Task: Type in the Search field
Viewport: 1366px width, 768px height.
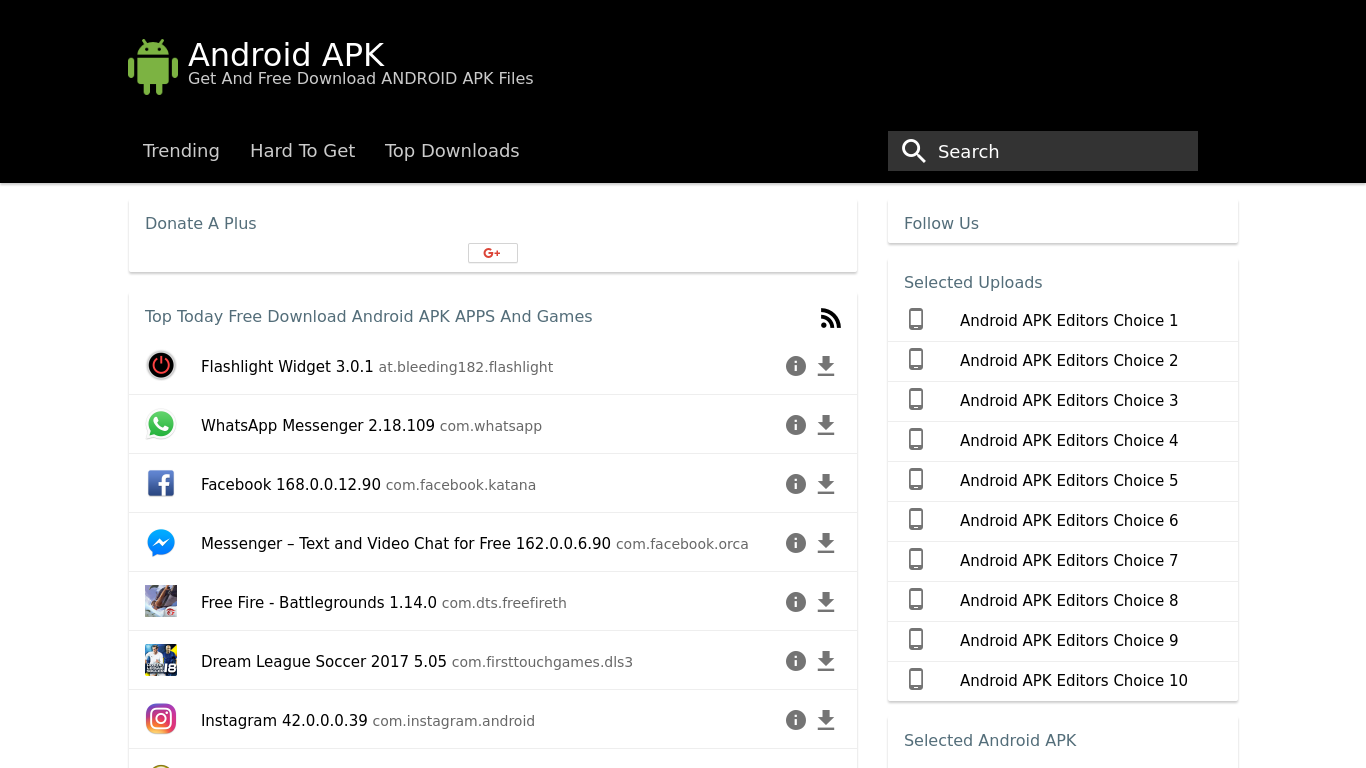Action: click(1060, 151)
